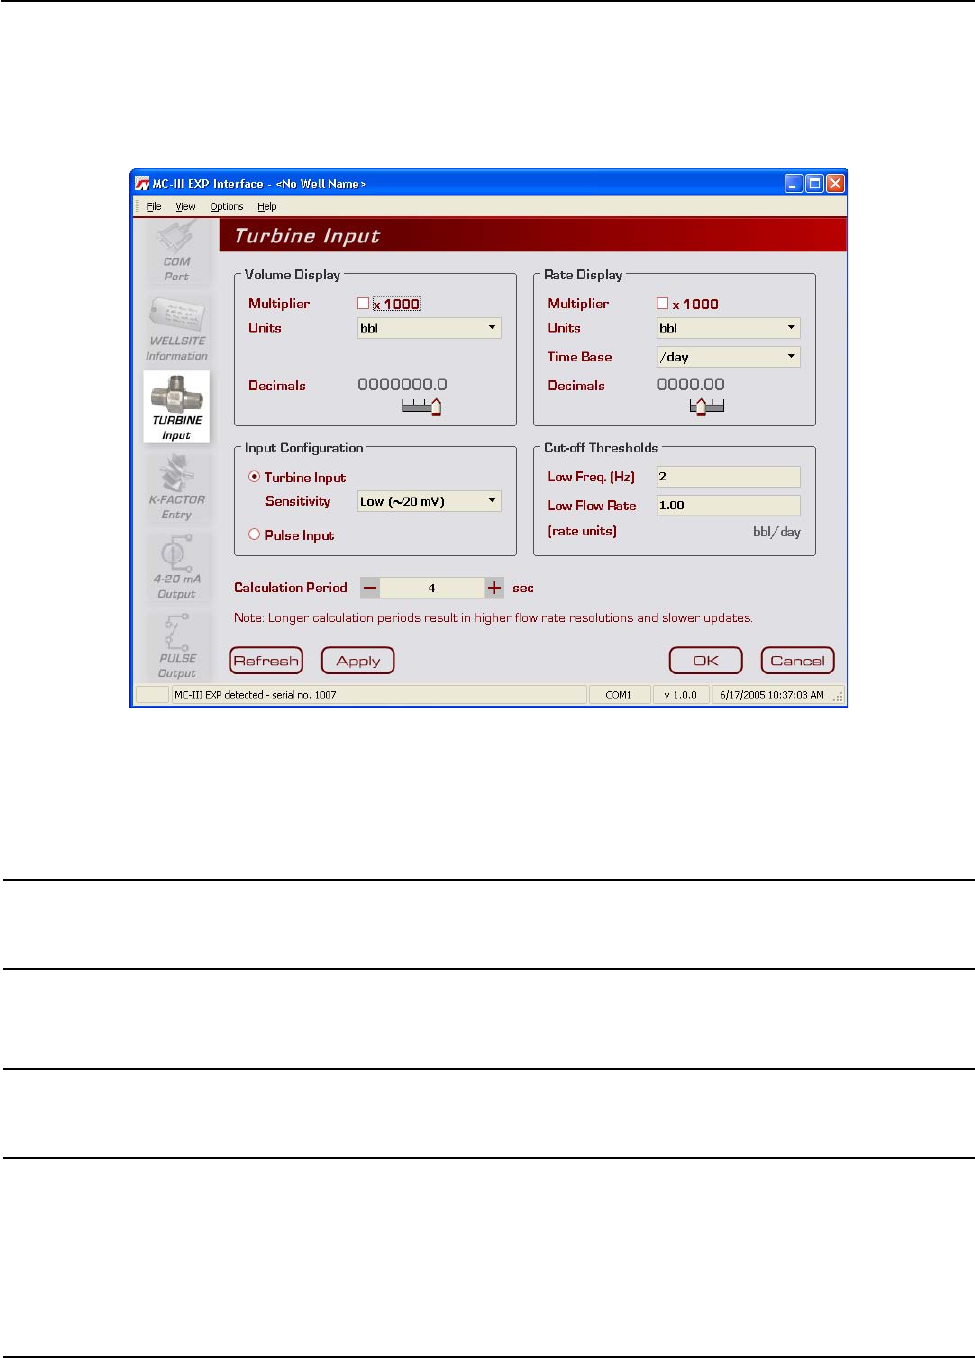975x1358 pixels.
Task: Open the WELLSITE Information sidebar icon
Action: tap(176, 329)
